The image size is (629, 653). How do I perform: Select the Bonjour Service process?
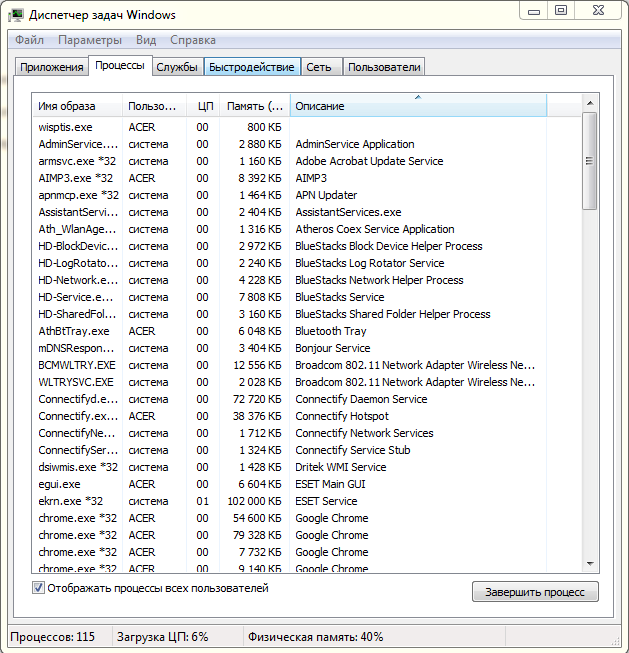pyautogui.click(x=289, y=348)
